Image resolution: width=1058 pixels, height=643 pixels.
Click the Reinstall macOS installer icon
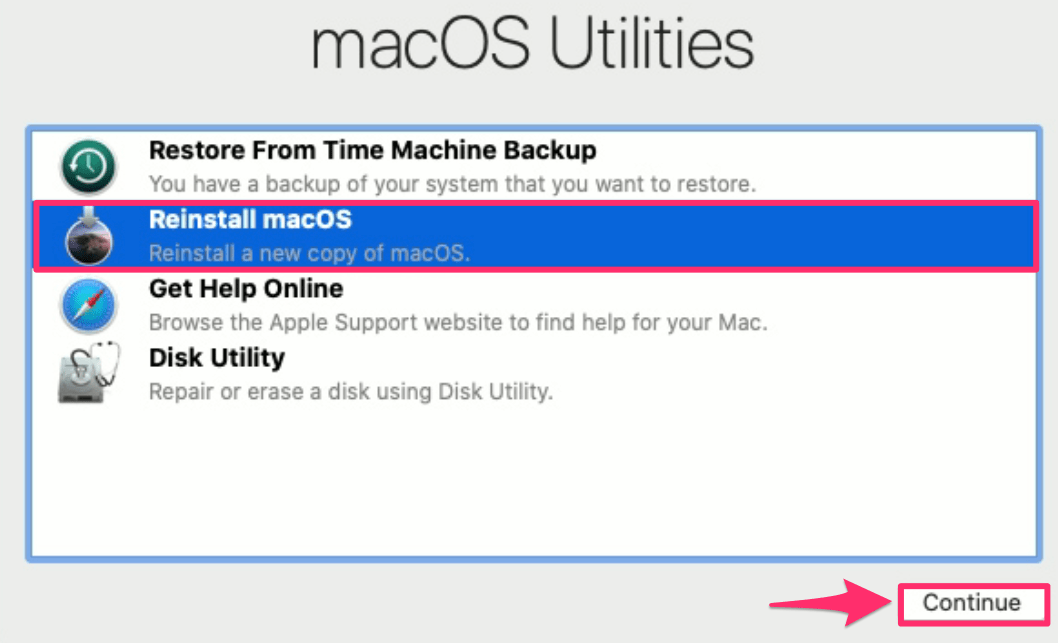coord(88,236)
